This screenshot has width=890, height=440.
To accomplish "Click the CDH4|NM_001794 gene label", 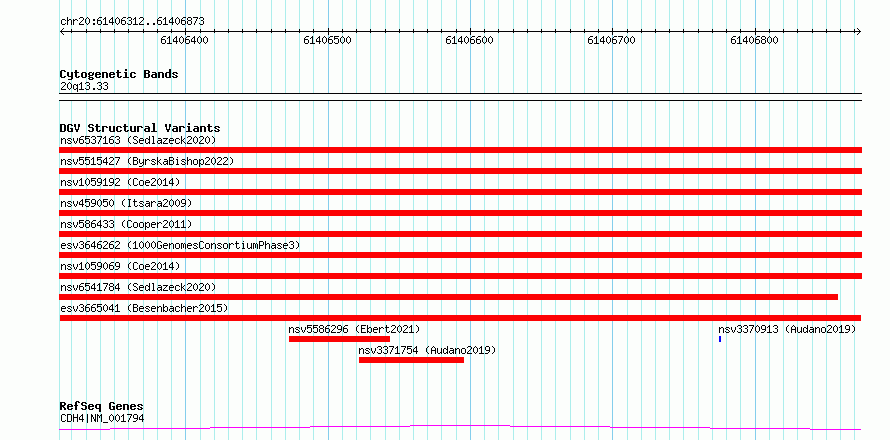I will [102, 418].
